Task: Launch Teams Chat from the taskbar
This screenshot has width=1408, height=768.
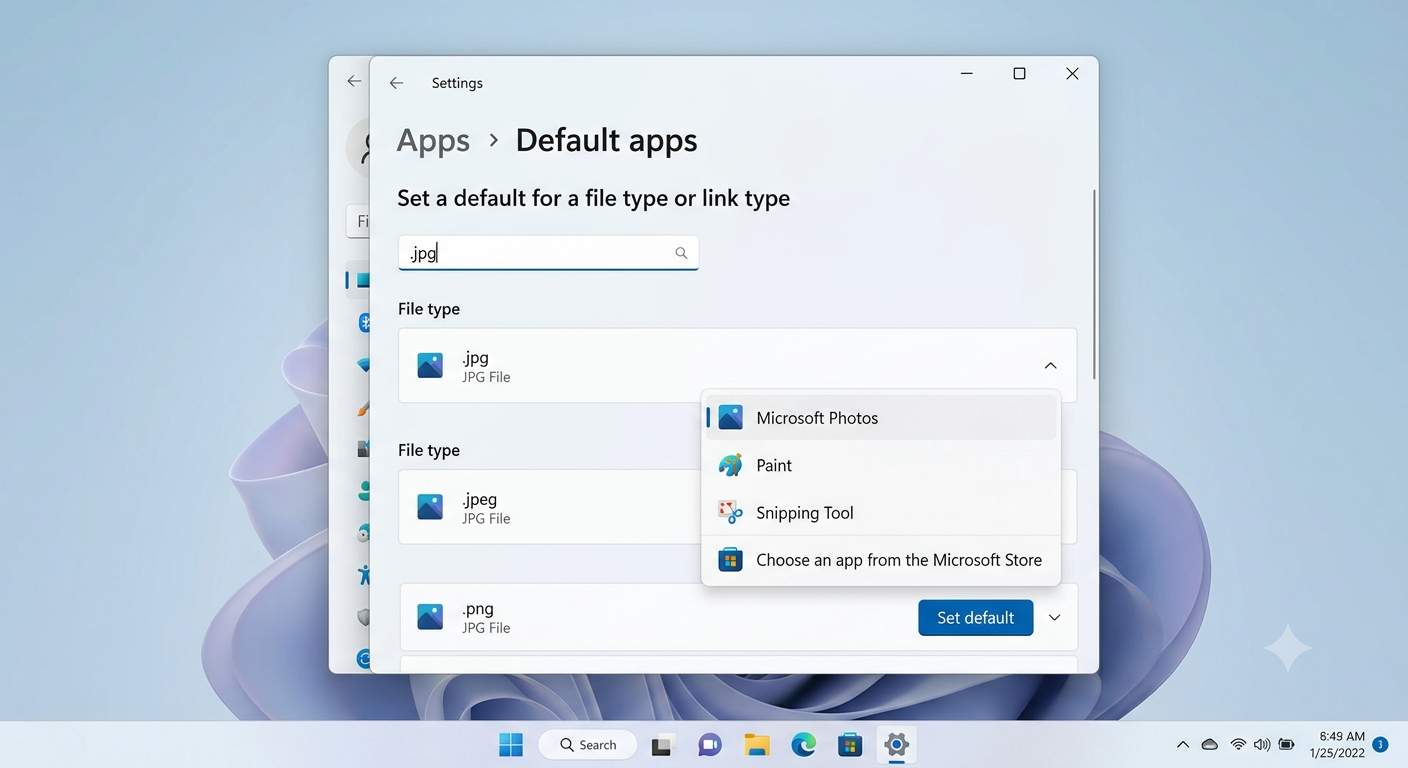Action: coord(710,745)
